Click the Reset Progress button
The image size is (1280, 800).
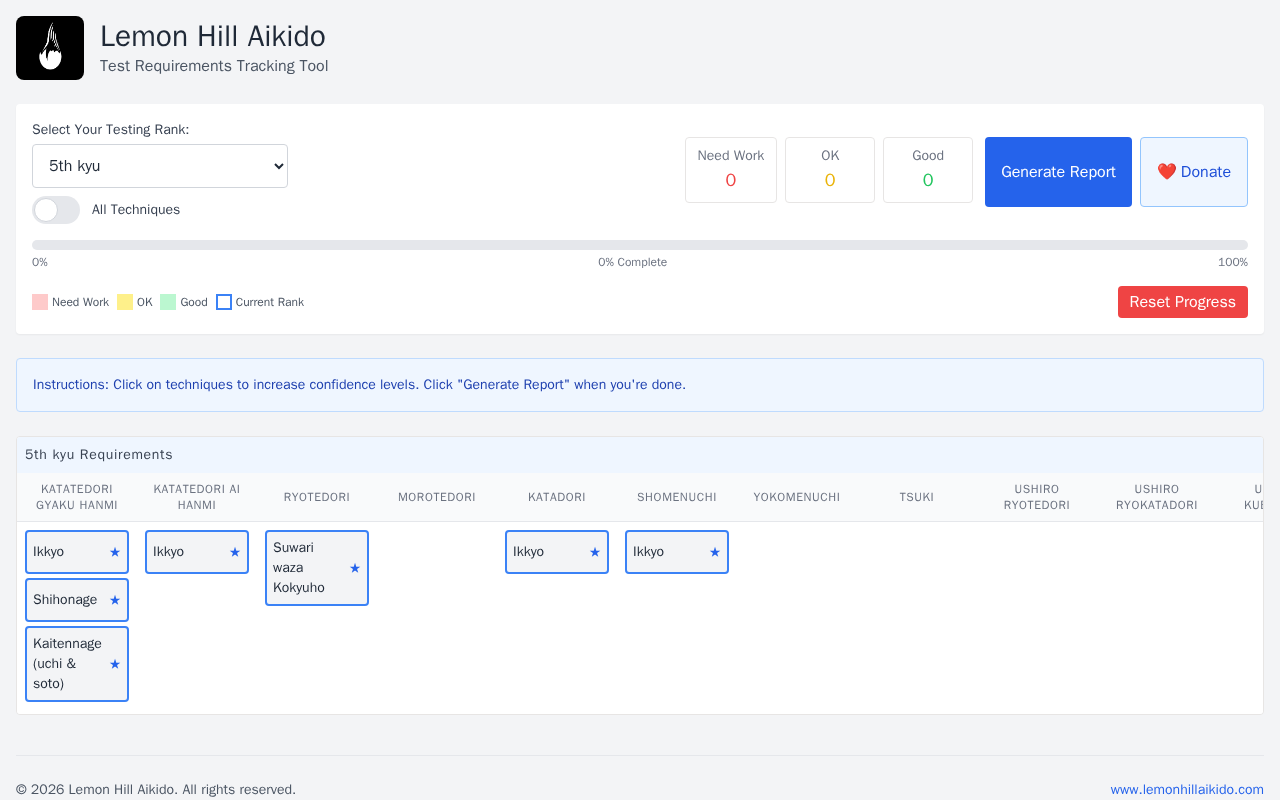(1183, 302)
